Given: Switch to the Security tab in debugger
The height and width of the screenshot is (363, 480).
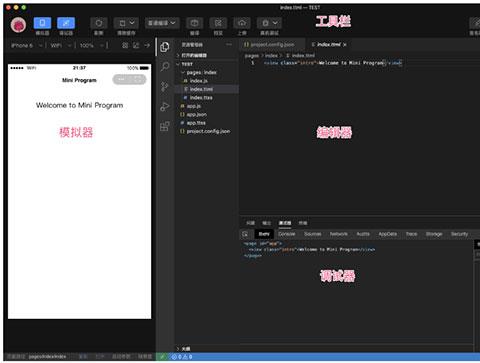Looking at the screenshot, I should [459, 234].
